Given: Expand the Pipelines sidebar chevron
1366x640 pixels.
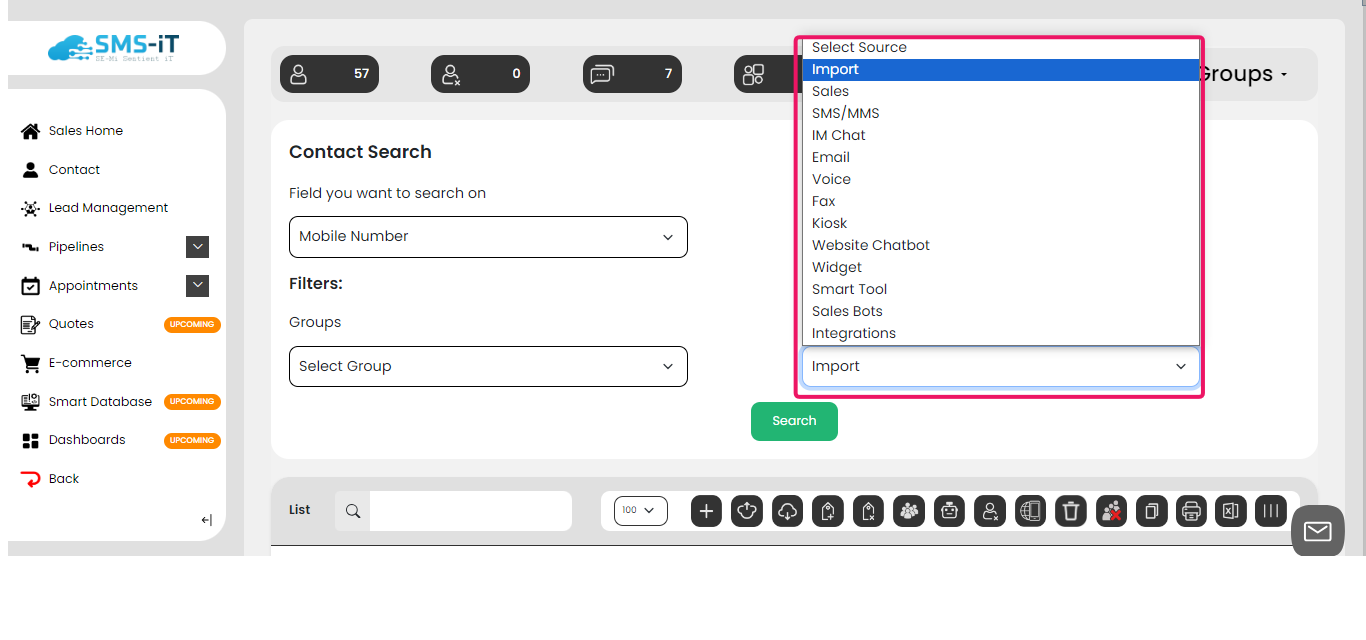Looking at the screenshot, I should pos(197,246).
